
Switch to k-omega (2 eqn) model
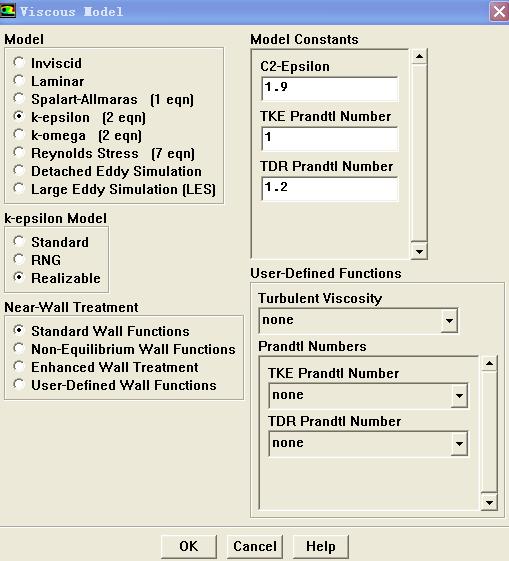19,135
